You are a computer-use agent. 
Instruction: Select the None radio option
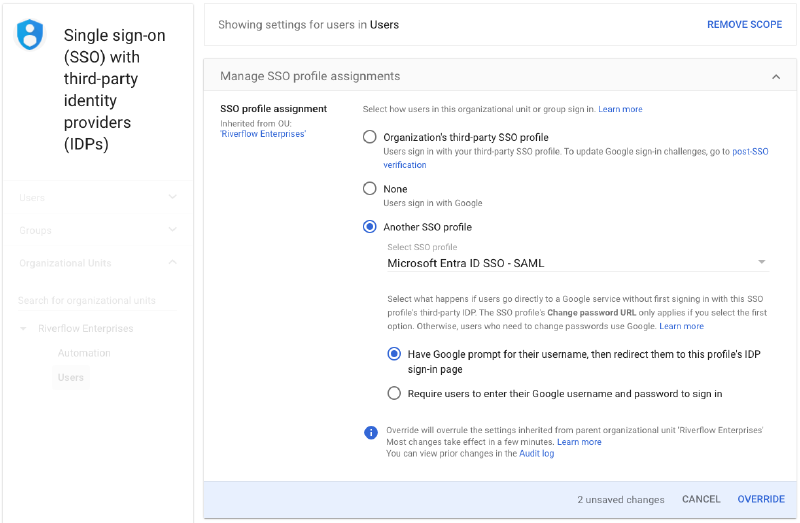pos(369,188)
